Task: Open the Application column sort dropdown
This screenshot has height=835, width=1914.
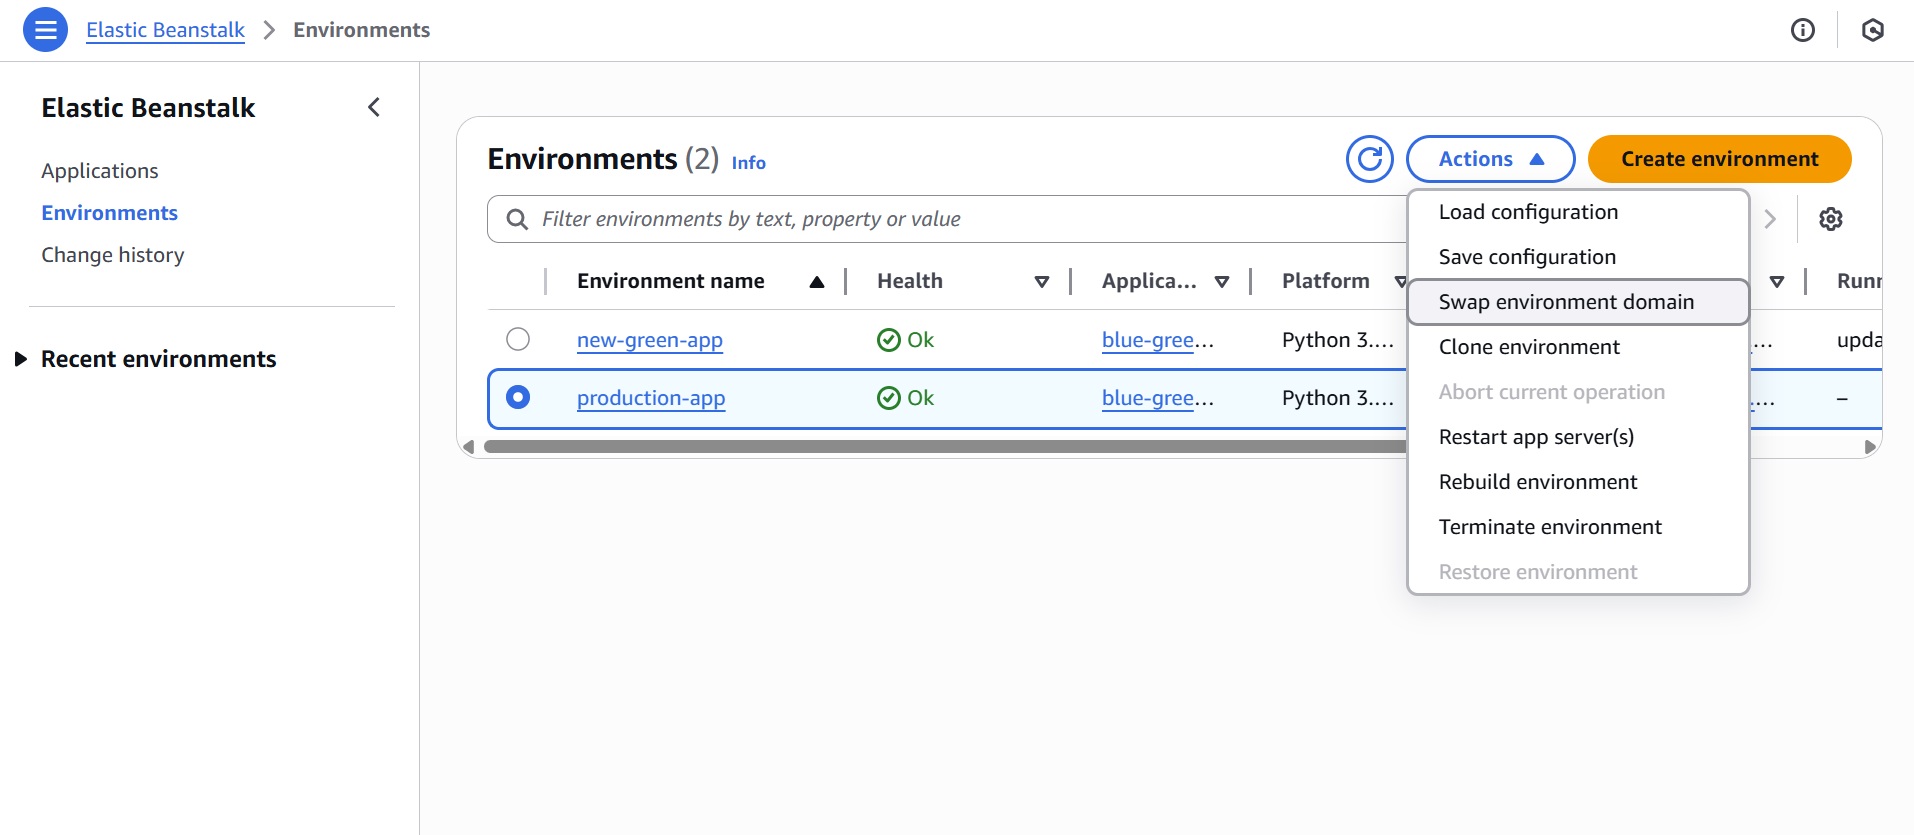Action: point(1221,282)
